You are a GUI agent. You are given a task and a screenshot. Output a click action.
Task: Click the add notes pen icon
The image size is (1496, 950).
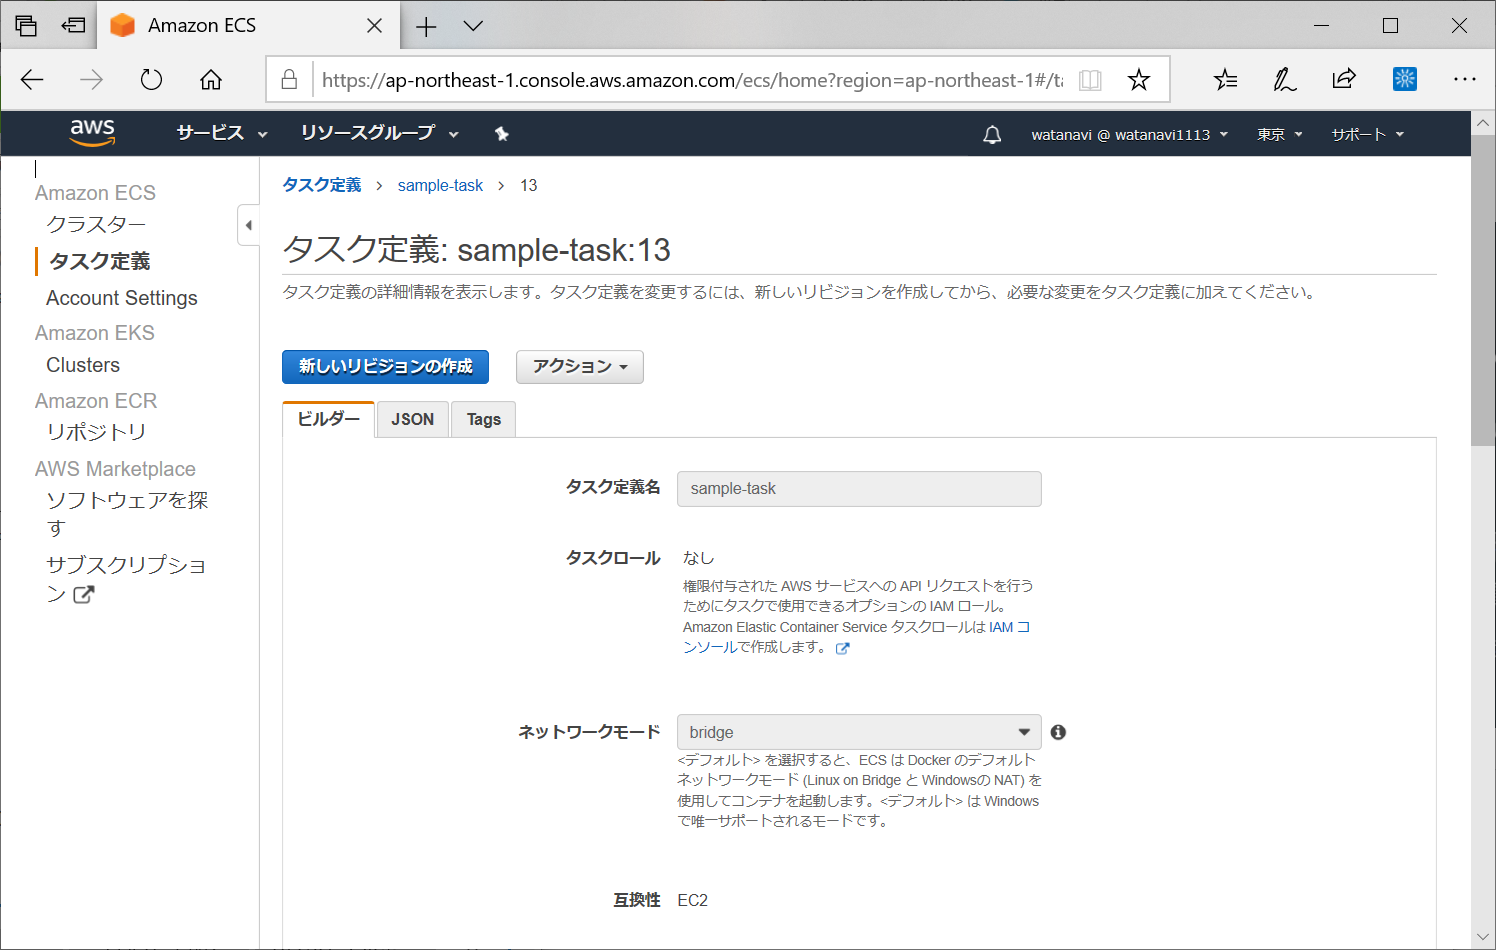pyautogui.click(x=1284, y=80)
